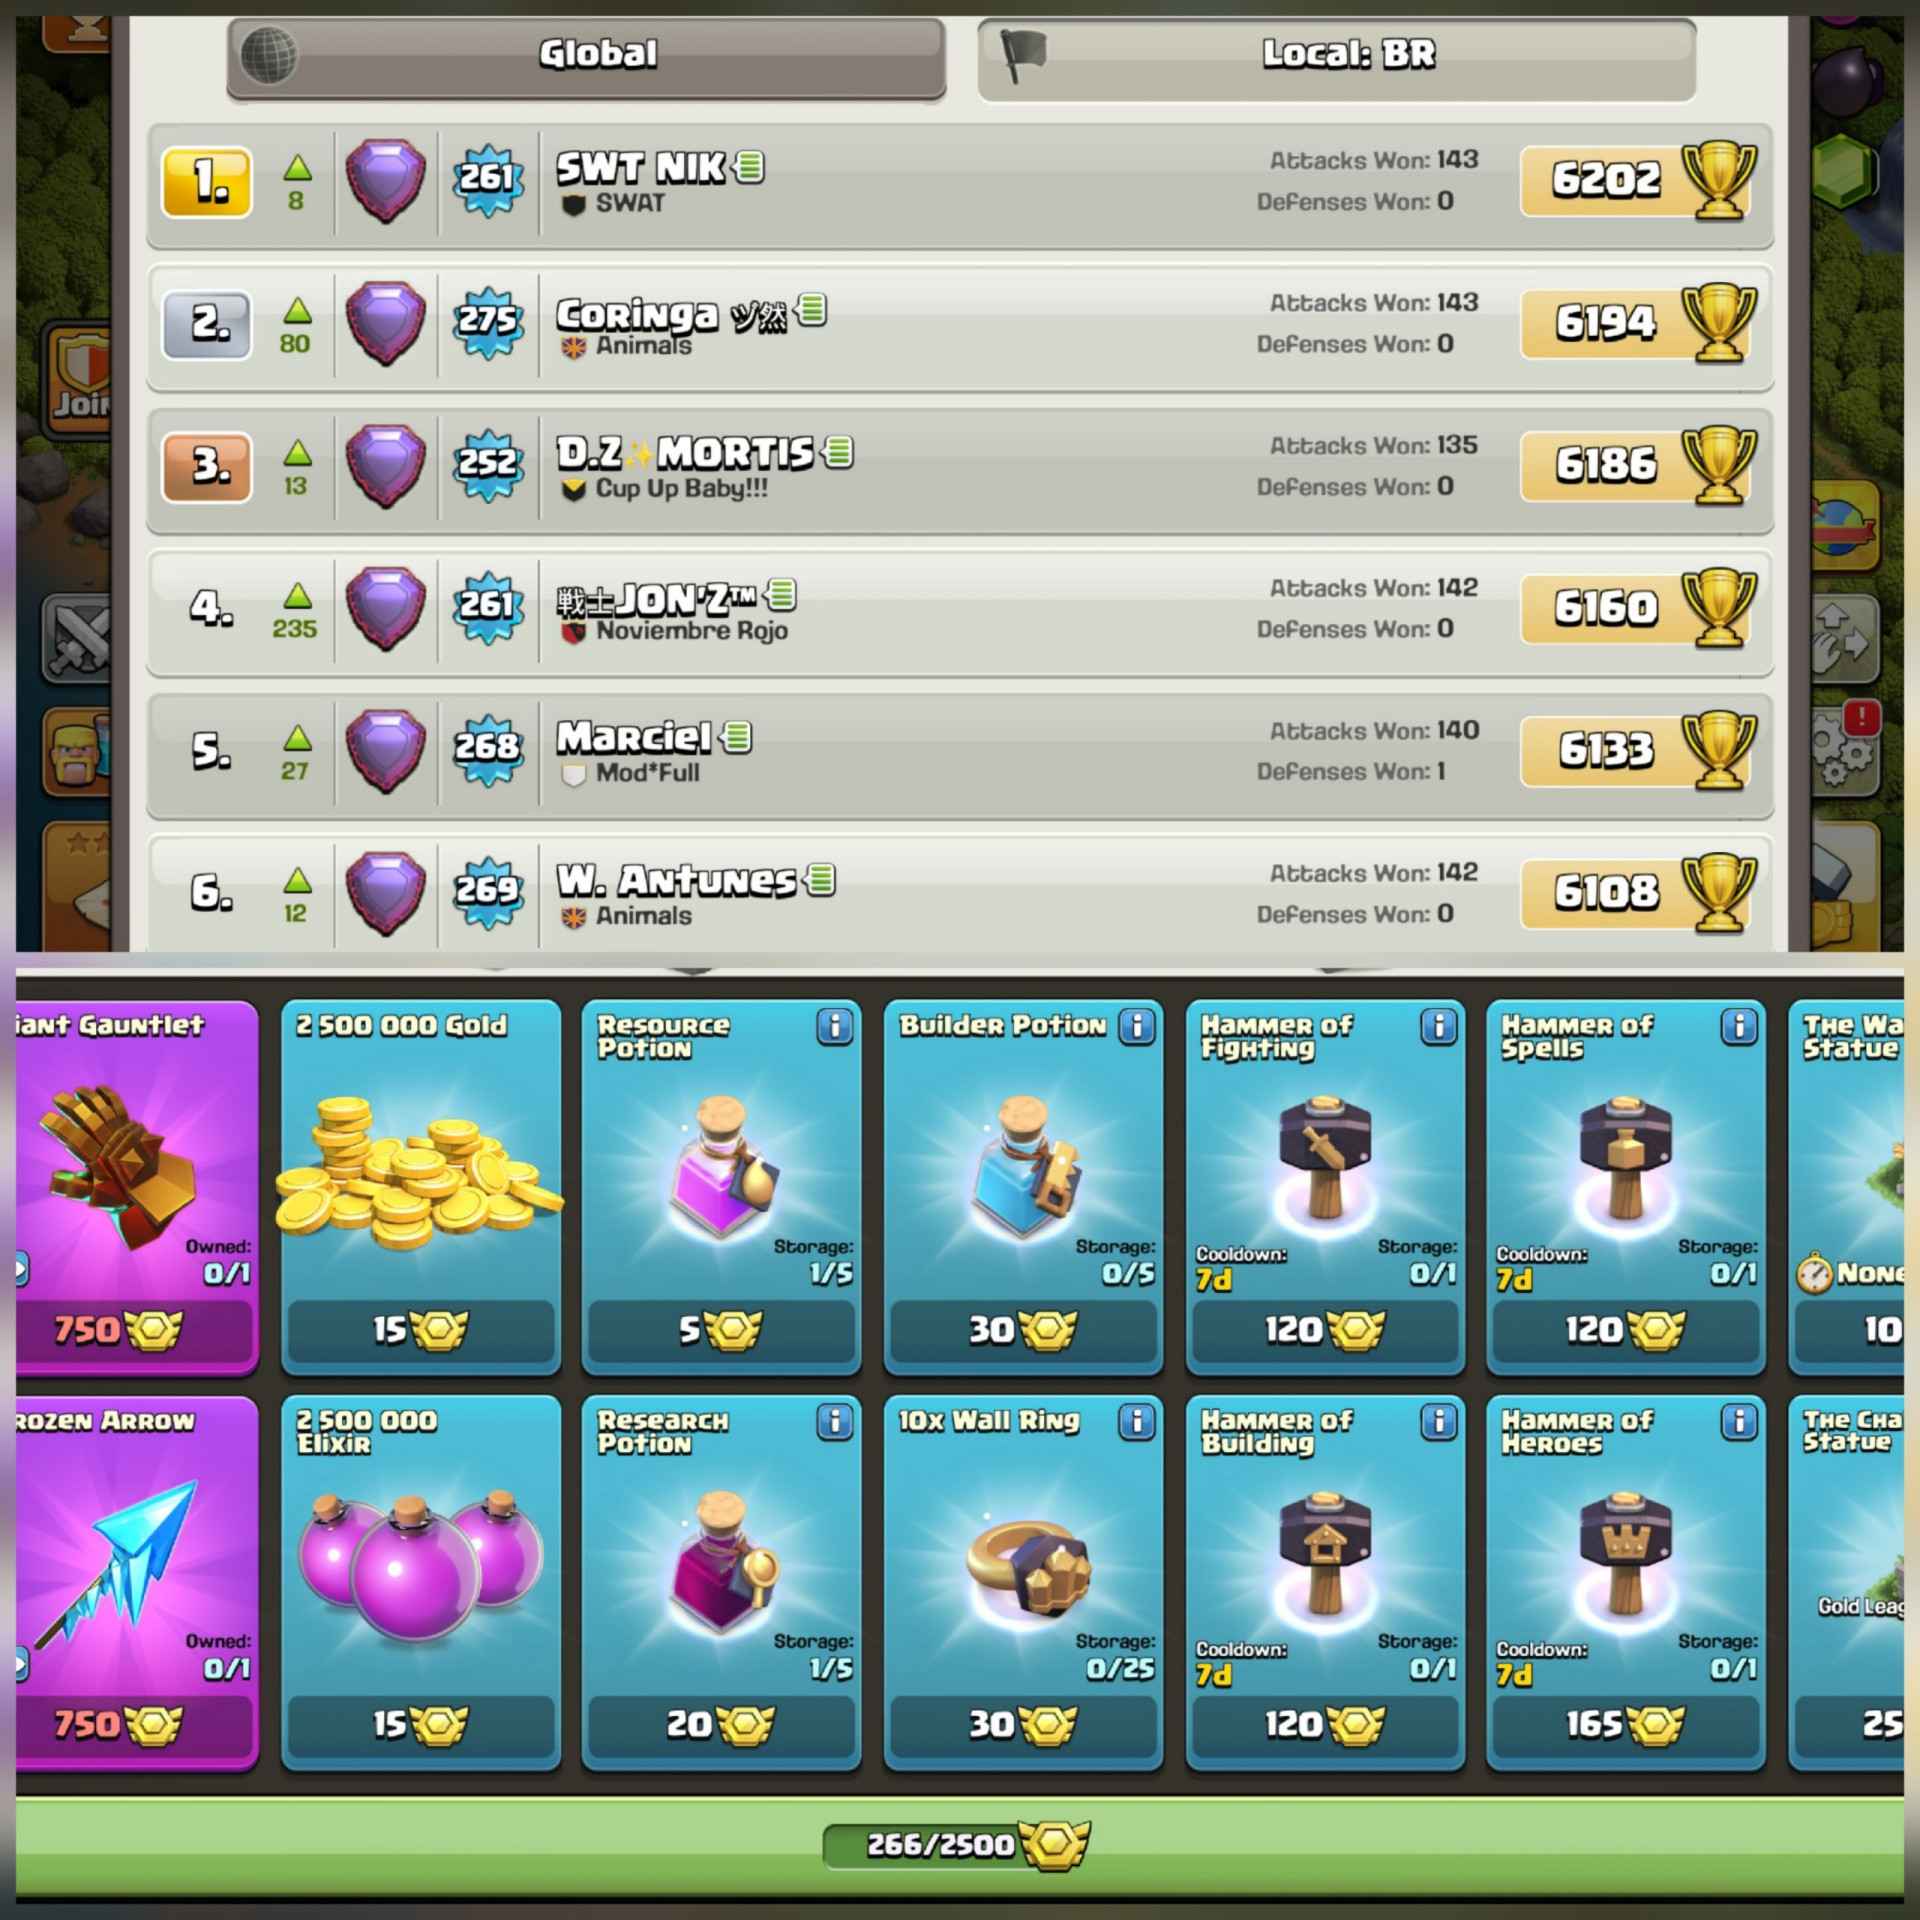Select the Frozen Arrow equipment card
This screenshot has width=1920, height=1920.
(136, 1582)
